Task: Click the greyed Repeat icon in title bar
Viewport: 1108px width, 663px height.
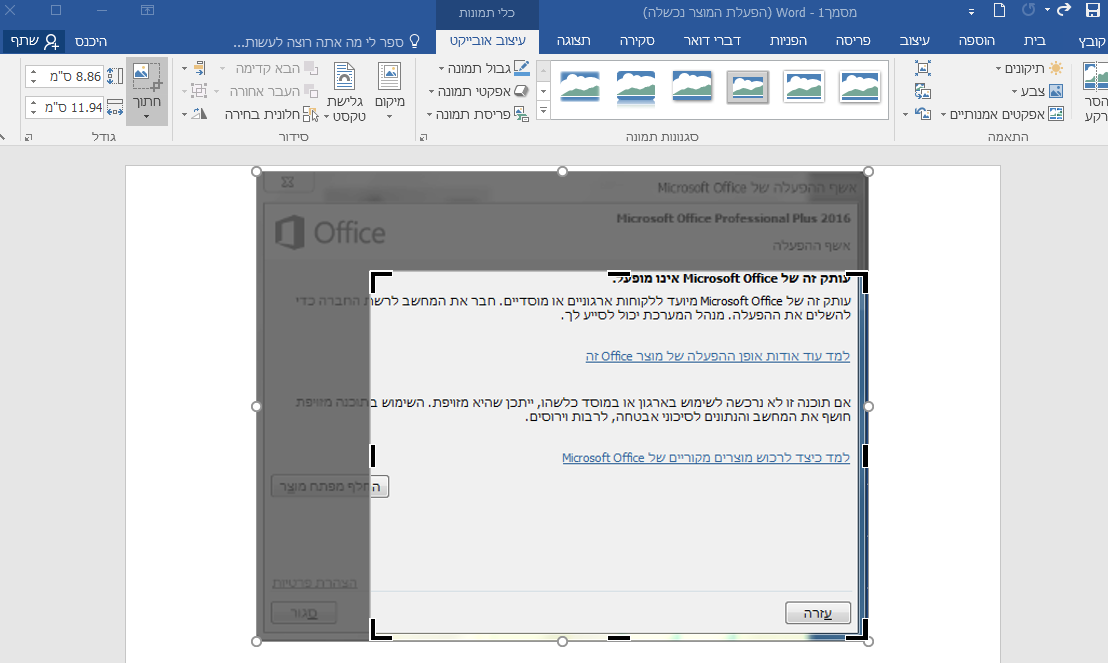Action: 1028,10
